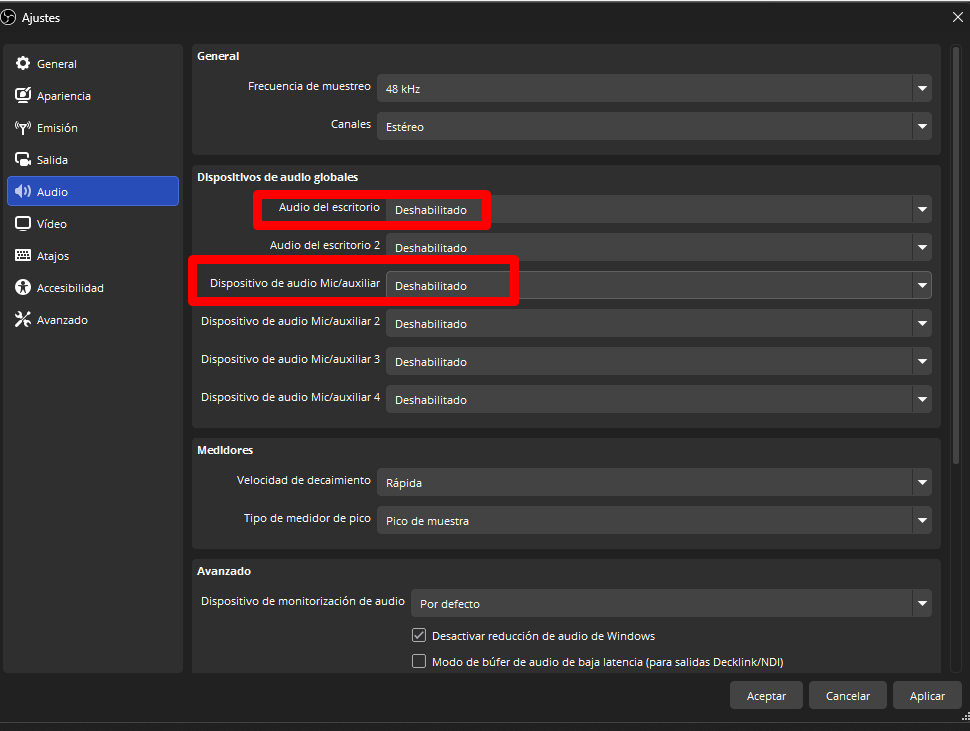Image resolution: width=970 pixels, height=731 pixels.
Task: Click the Avanzado wrench icon
Action: pos(22,319)
